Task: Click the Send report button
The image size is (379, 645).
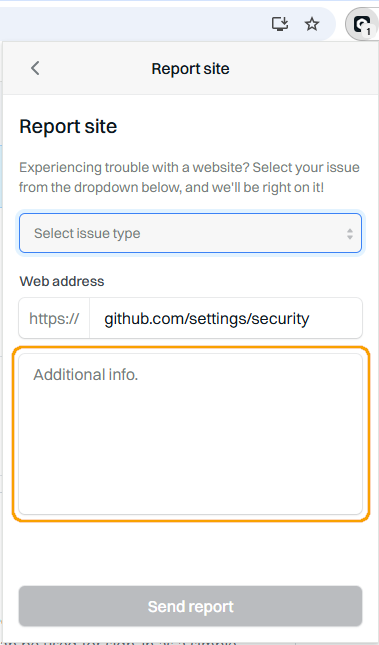Action: pos(191,606)
